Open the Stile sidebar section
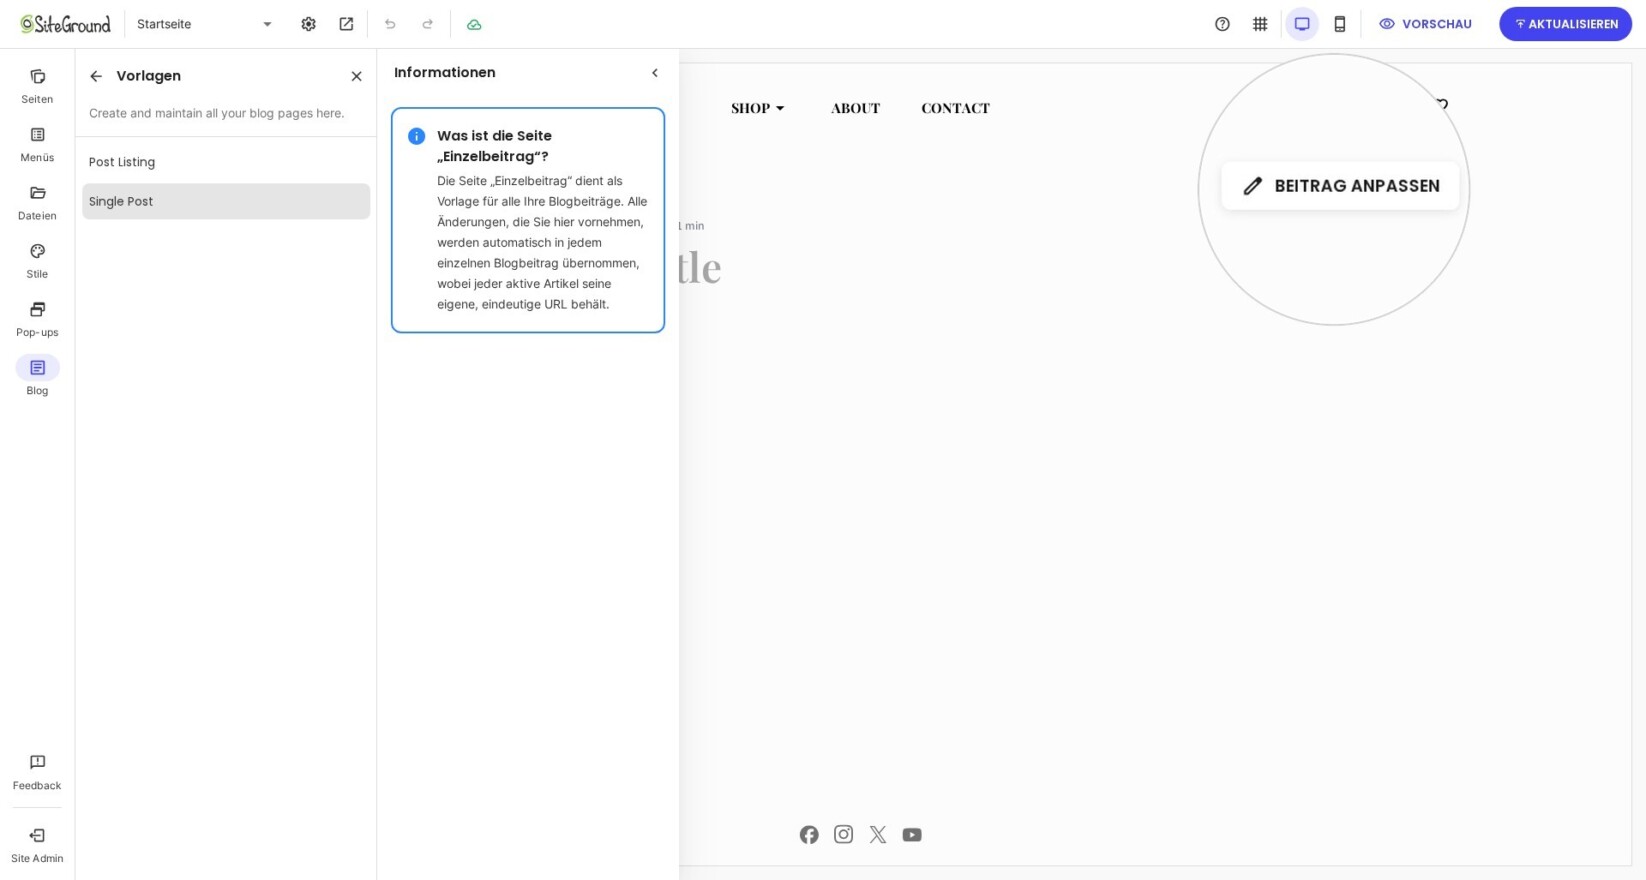The image size is (1646, 880). (37, 260)
